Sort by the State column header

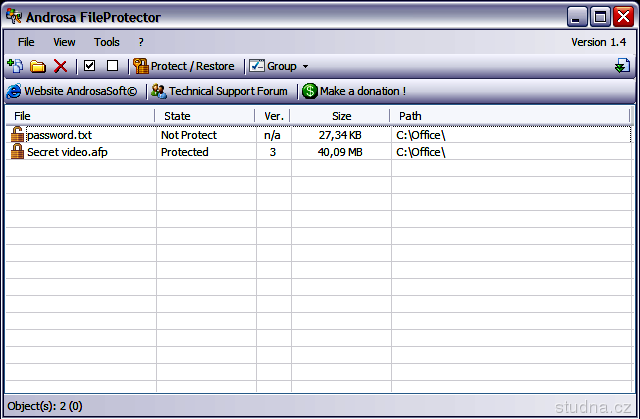205,116
